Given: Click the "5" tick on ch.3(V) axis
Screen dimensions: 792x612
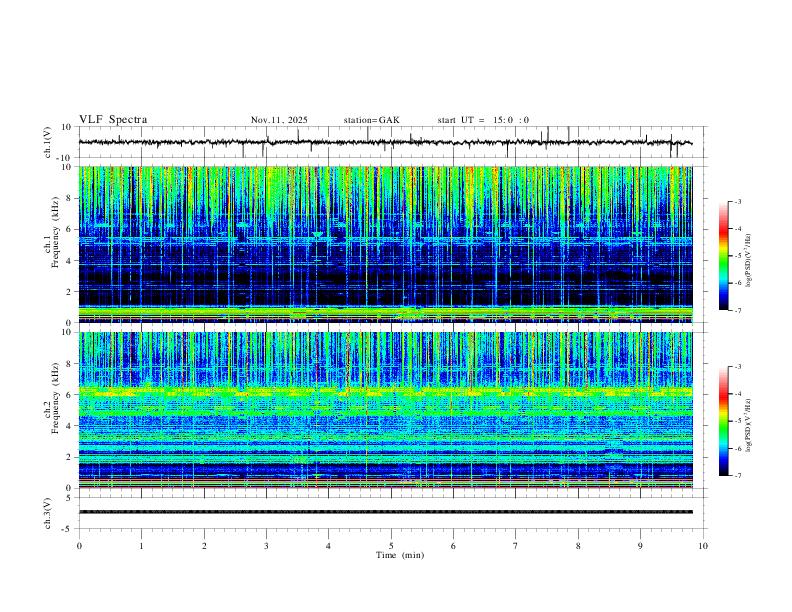Looking at the screenshot, I should coord(69,497).
